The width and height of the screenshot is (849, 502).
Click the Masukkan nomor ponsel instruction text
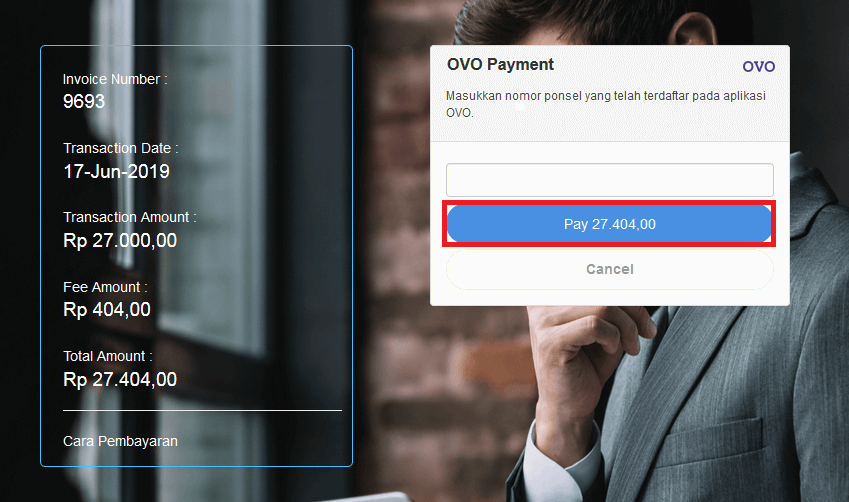point(605,104)
